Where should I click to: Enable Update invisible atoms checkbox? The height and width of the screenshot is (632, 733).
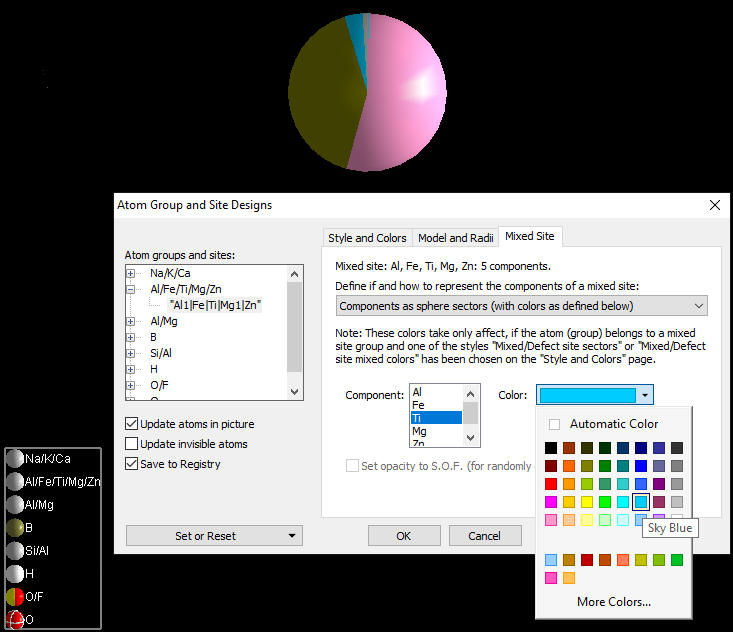click(x=132, y=444)
